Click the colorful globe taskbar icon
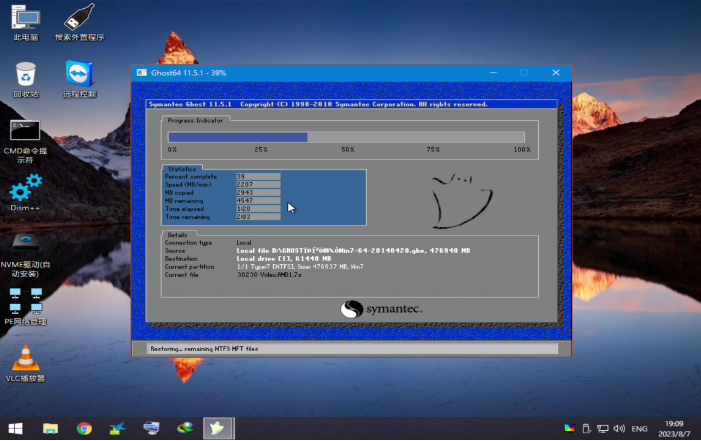701x441 pixels. coord(185,428)
